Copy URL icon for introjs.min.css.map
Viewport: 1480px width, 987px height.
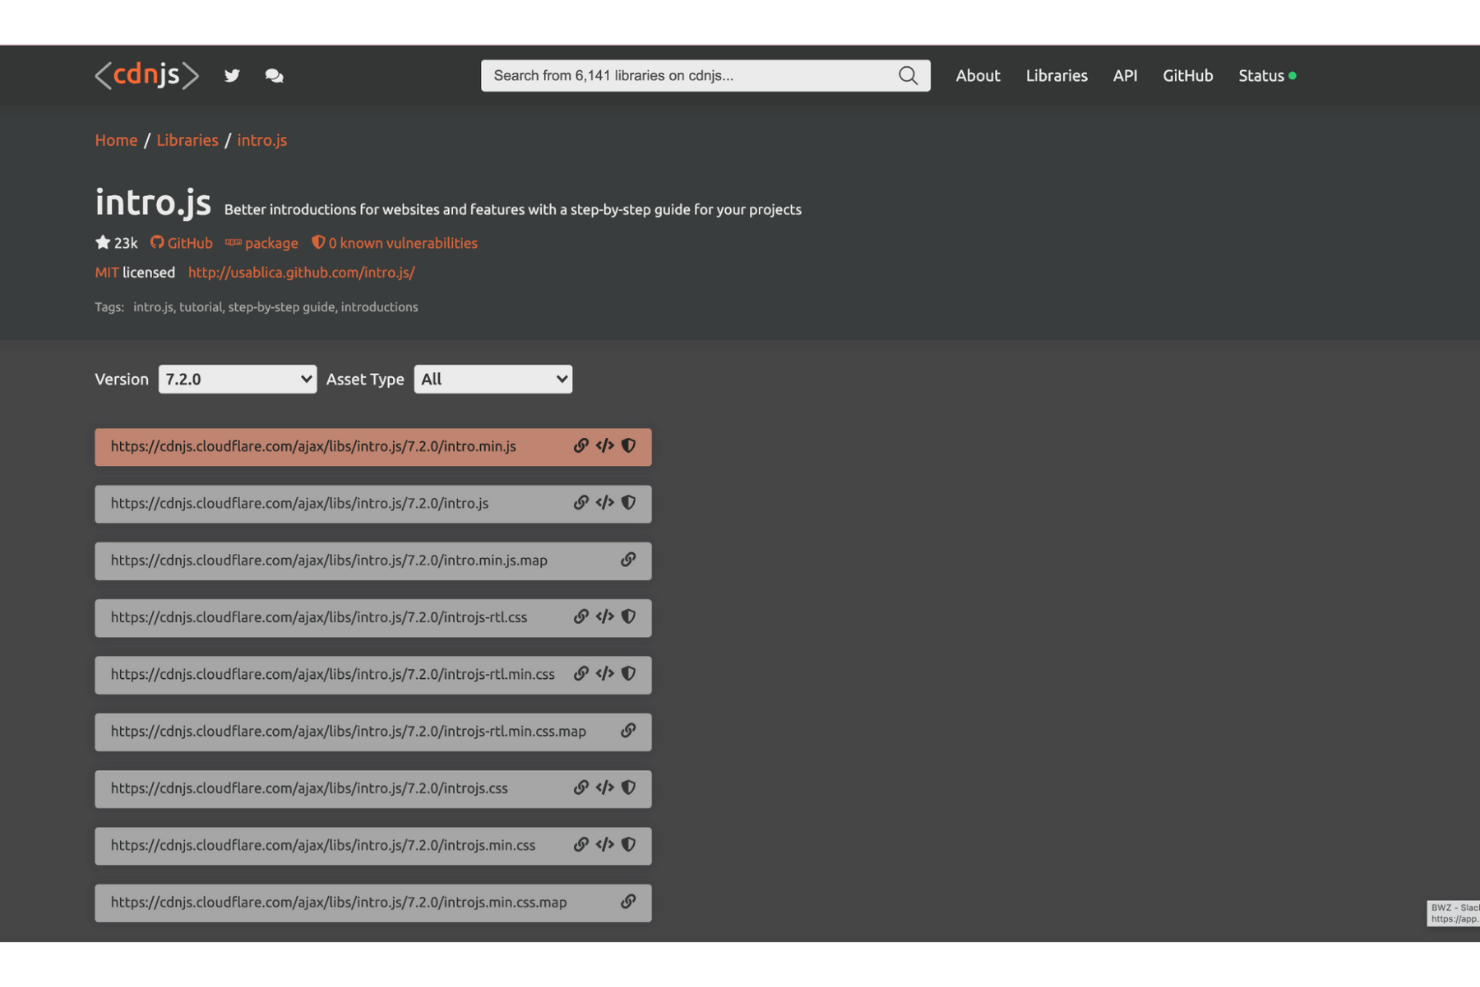click(628, 902)
